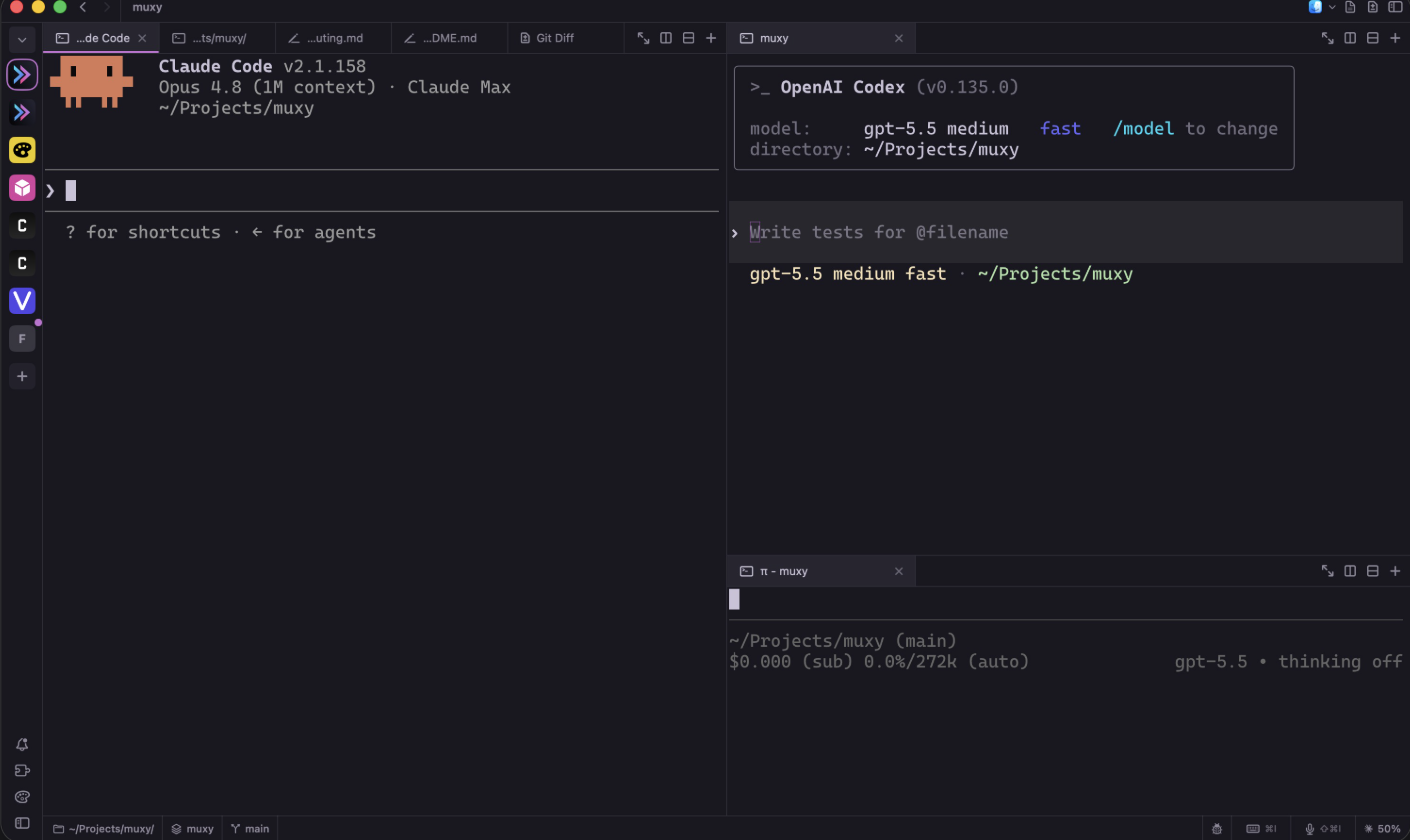Viewport: 1410px width, 840px height.
Task: Click the muxy workspace item in the status bar
Action: [192, 829]
